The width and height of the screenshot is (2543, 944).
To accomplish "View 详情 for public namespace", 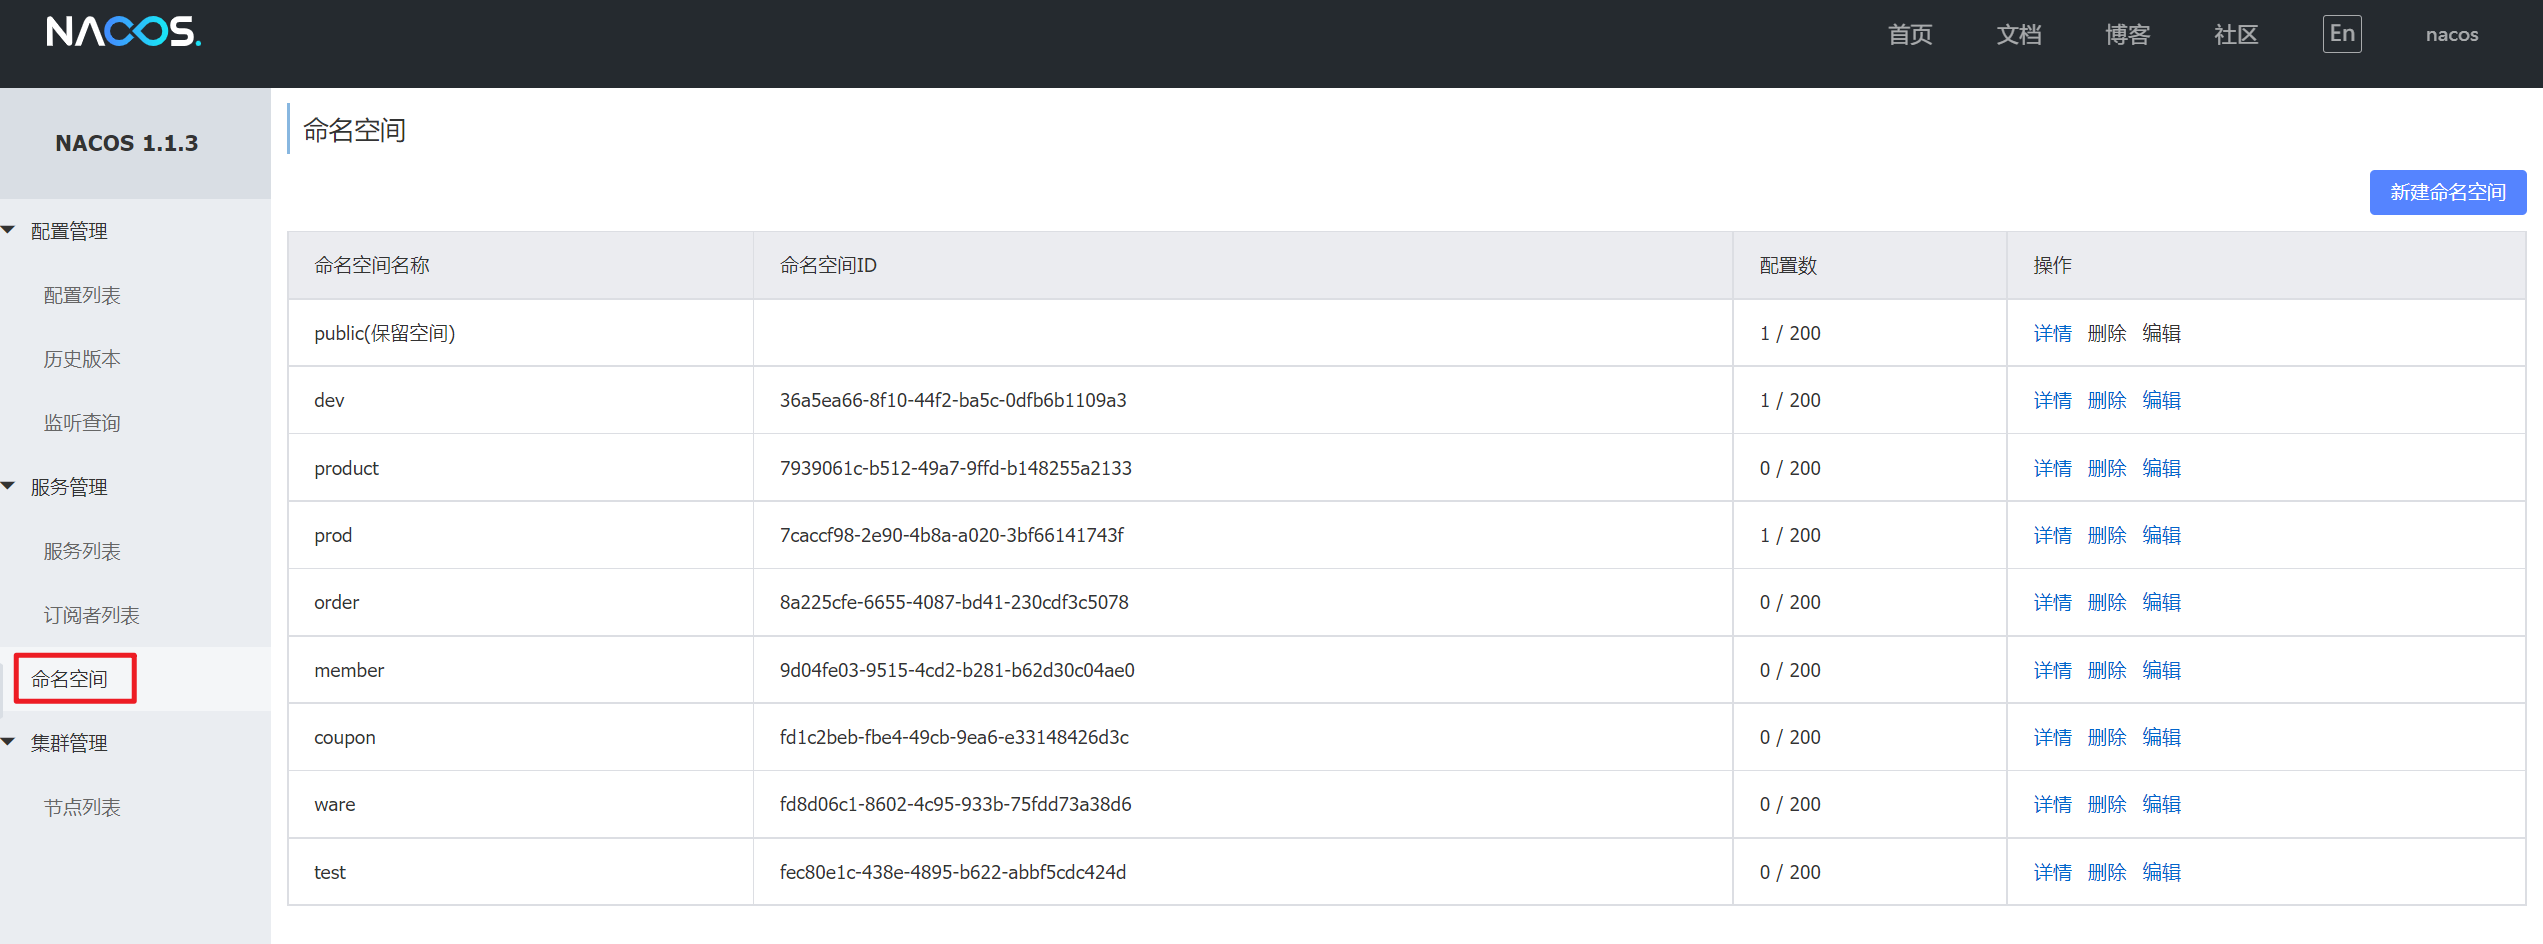I will tap(2053, 333).
